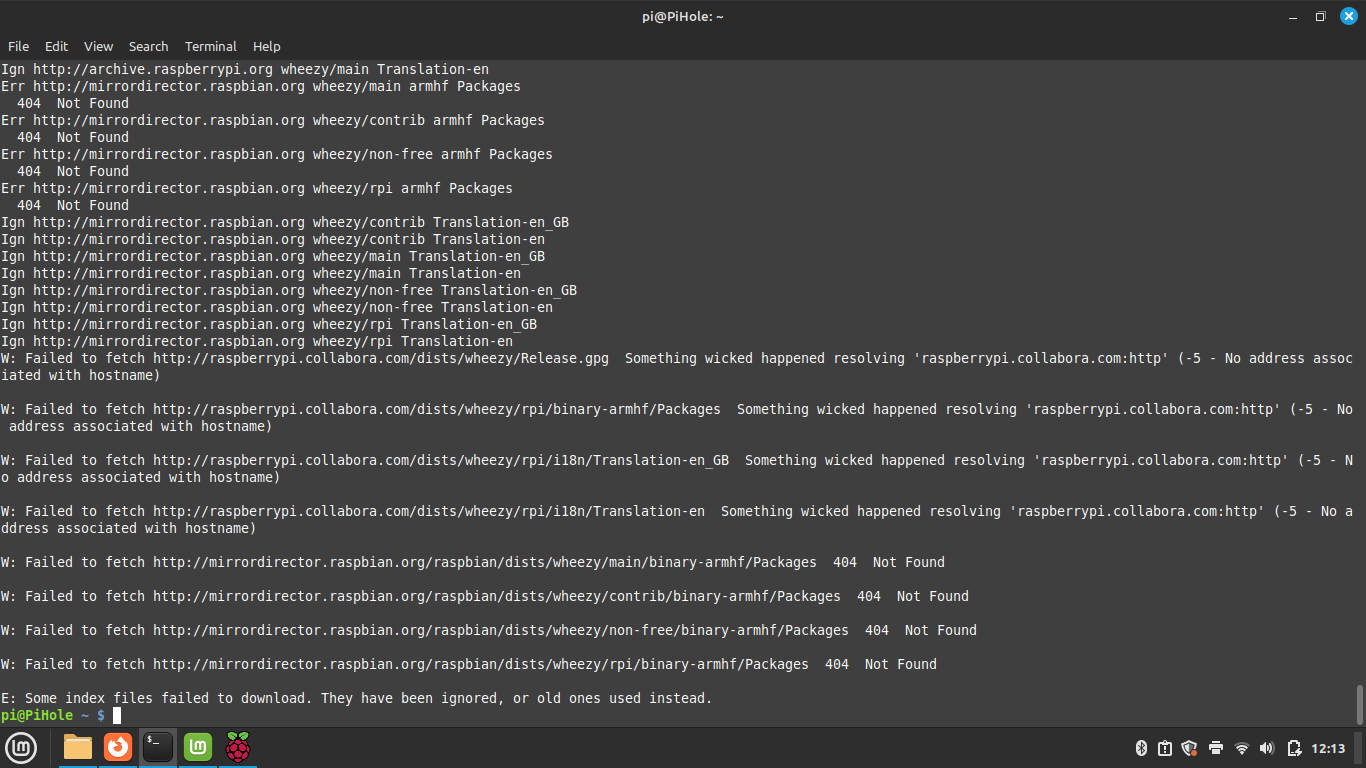1366x768 pixels.
Task: Click 'Ign' wheezy/non-free Translation-en line
Action: coord(276,307)
